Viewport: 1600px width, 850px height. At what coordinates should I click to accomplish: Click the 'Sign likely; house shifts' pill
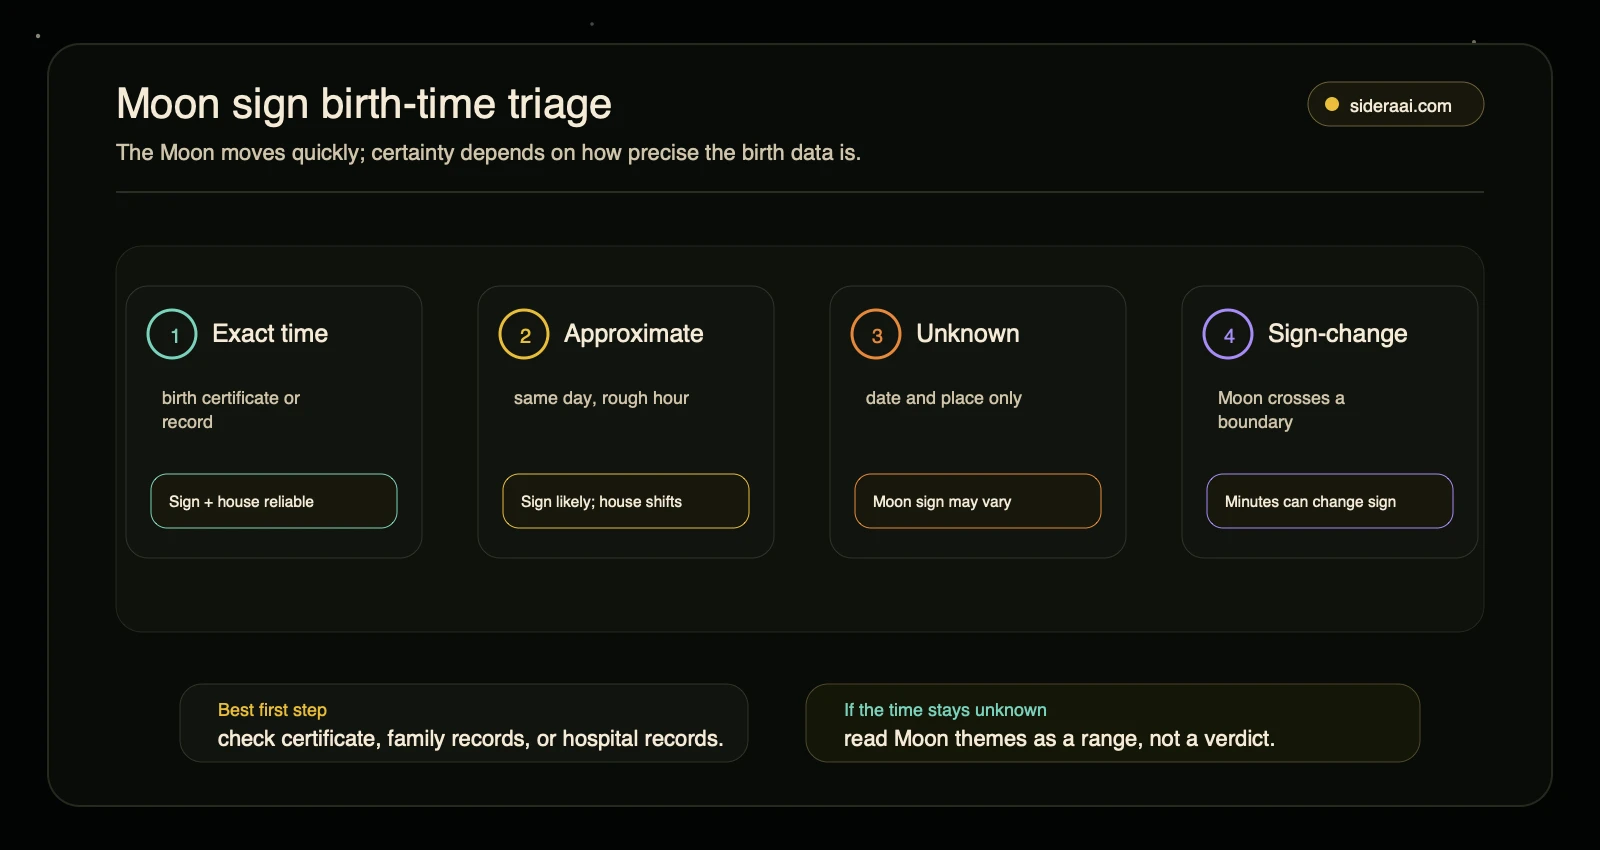tap(626, 501)
